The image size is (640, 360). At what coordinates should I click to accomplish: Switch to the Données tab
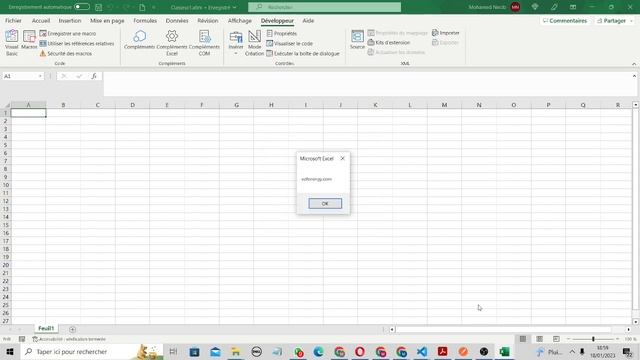click(177, 20)
